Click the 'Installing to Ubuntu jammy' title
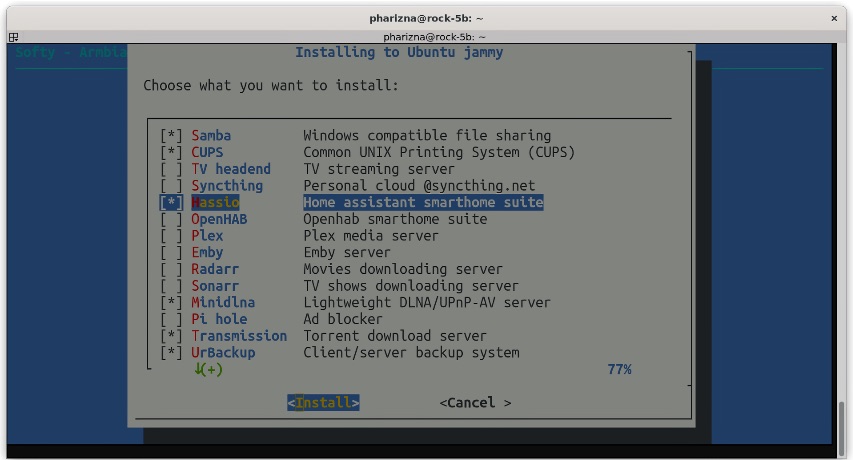The height and width of the screenshot is (460, 853). coord(399,53)
